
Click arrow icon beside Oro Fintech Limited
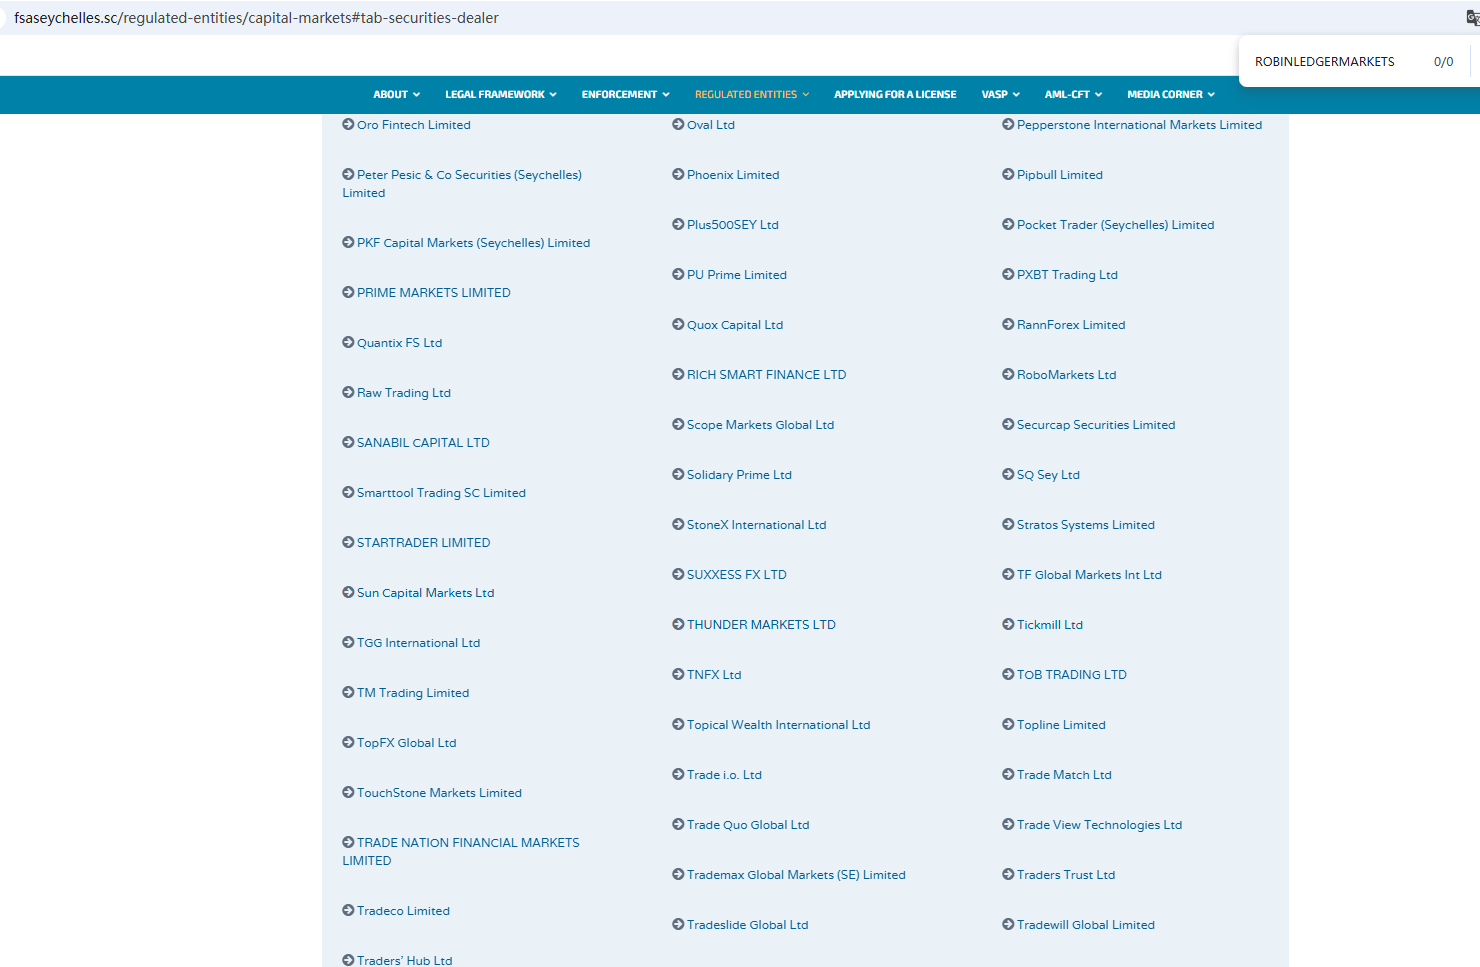(348, 125)
